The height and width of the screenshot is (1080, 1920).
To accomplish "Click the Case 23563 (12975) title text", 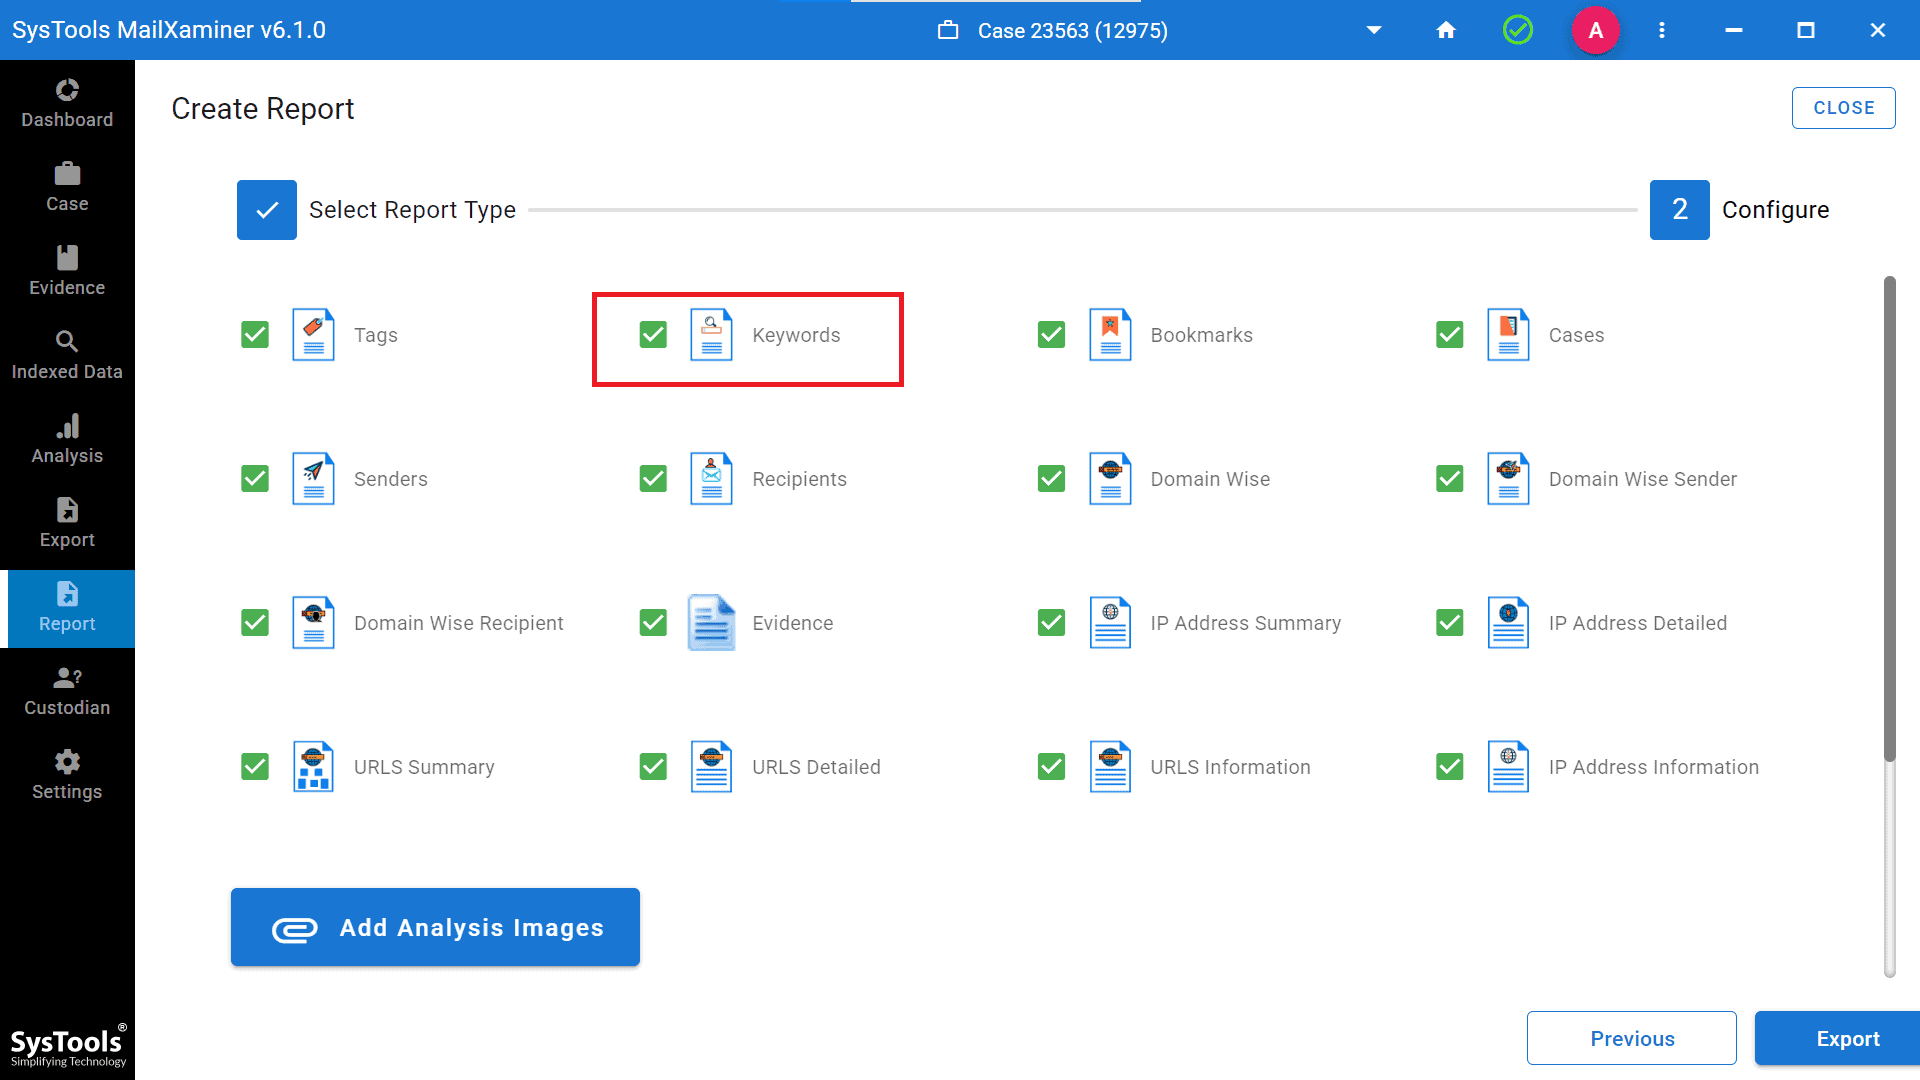I will [x=1072, y=30].
